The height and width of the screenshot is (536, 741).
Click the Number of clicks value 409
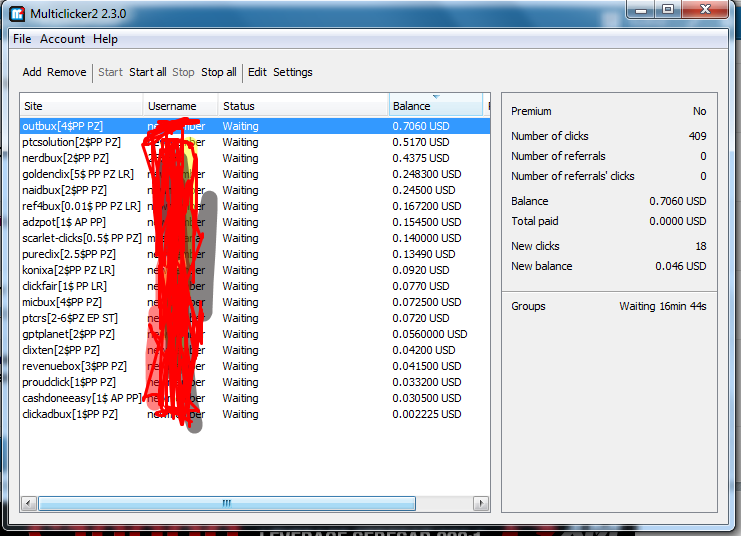click(698, 136)
